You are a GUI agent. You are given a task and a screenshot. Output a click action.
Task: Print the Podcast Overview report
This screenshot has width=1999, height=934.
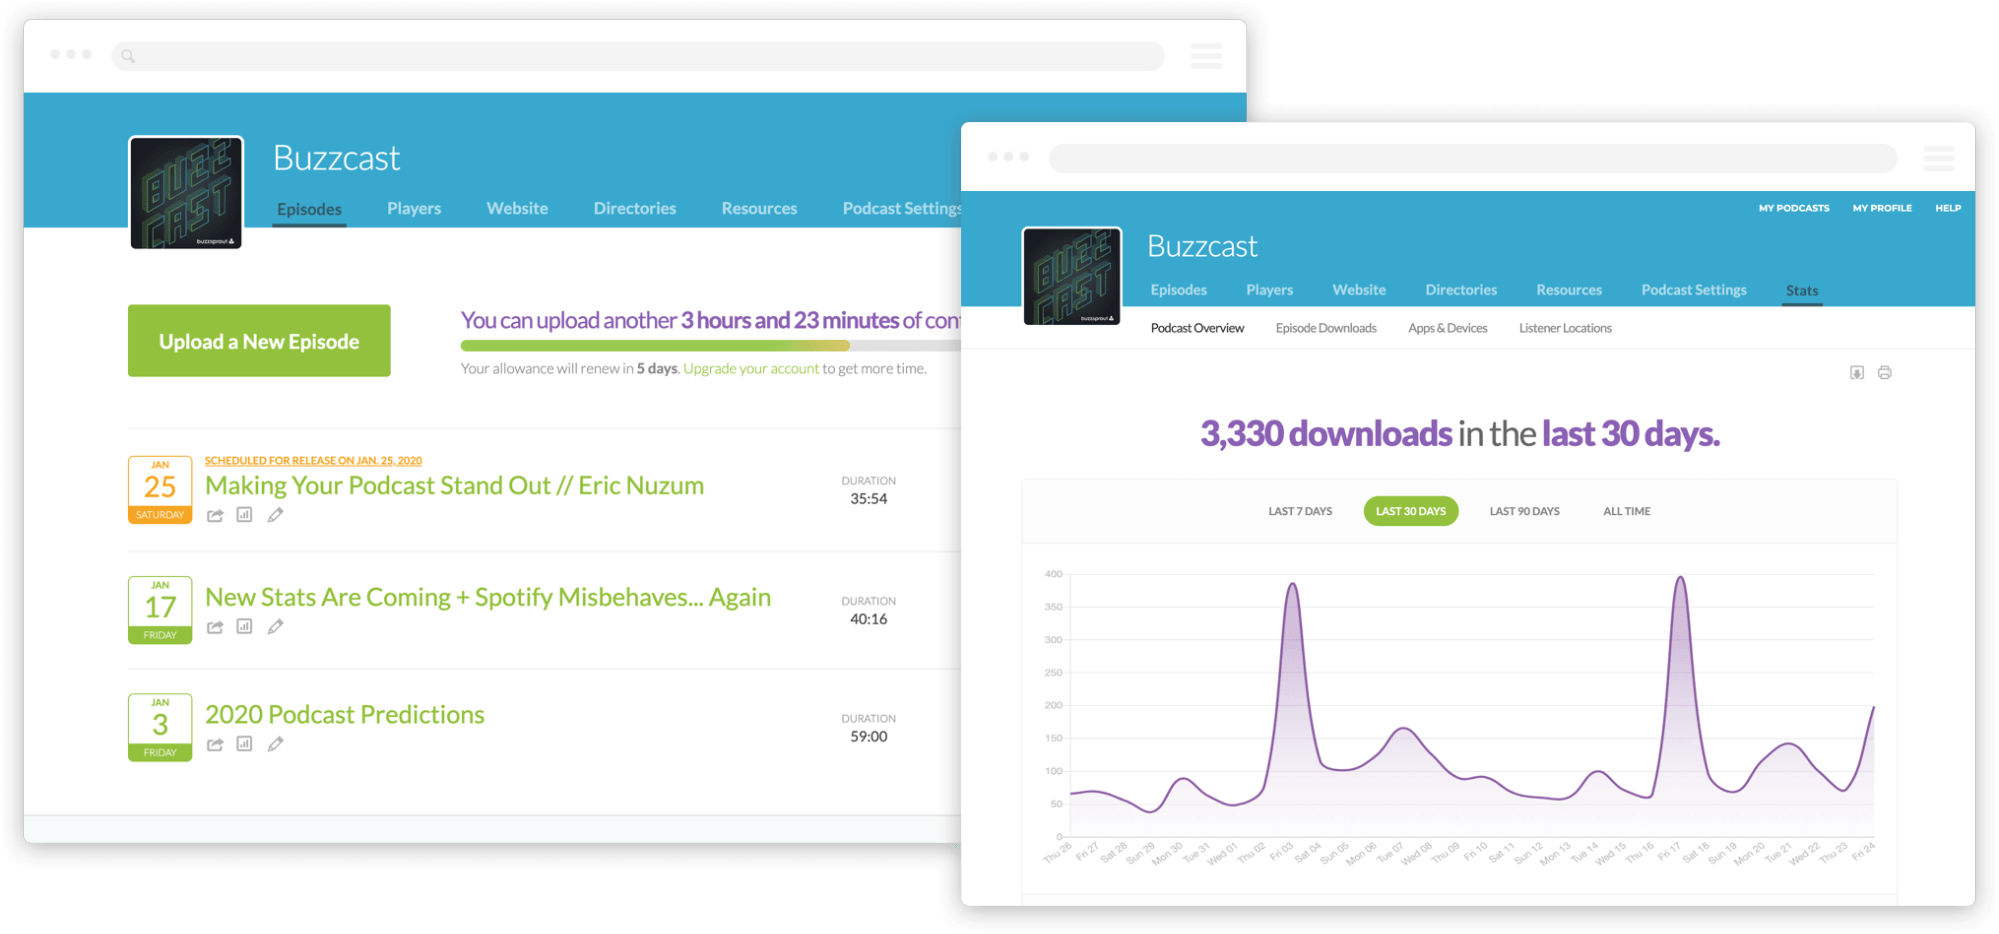1886,372
